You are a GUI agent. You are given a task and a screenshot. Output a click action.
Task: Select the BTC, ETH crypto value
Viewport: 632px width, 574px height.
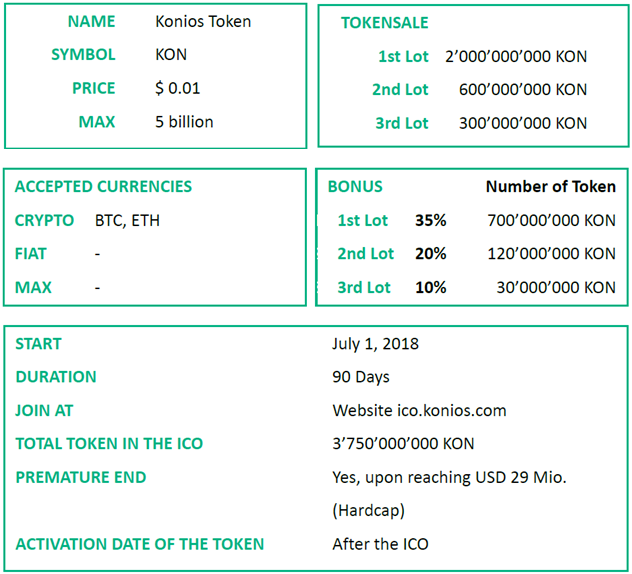(x=127, y=220)
